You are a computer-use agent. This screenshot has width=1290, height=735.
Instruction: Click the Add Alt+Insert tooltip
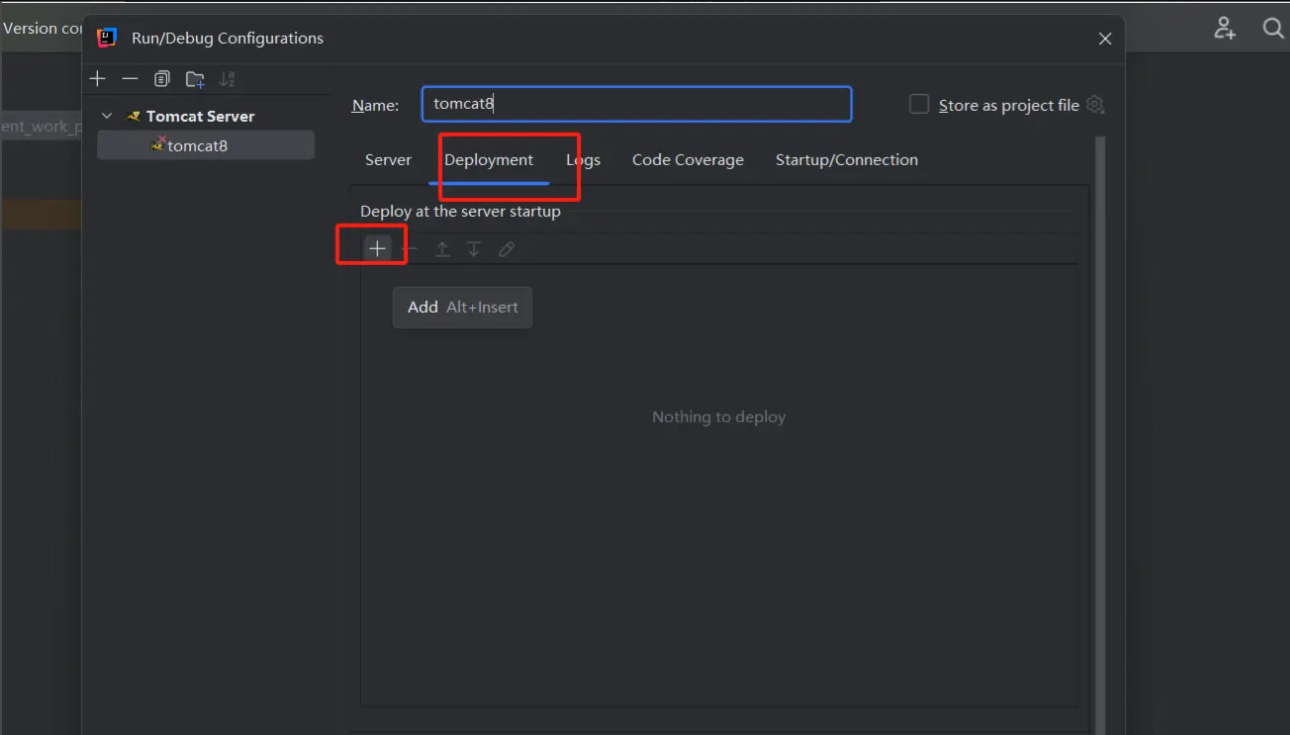click(462, 307)
